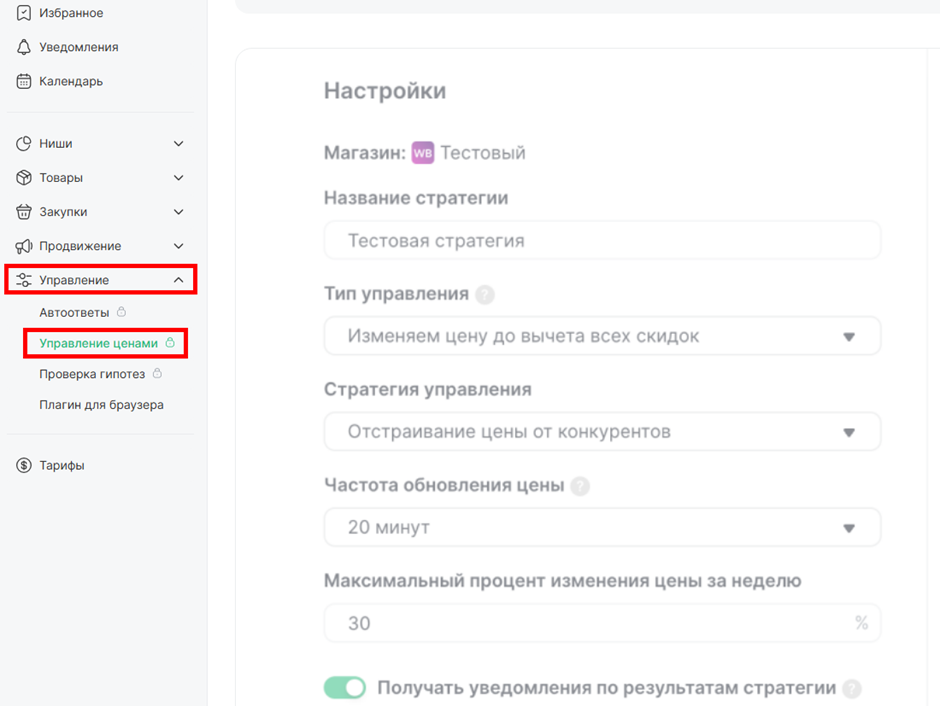The height and width of the screenshot is (706, 940).
Task: Open Календарь in the sidebar
Action: click(71, 81)
